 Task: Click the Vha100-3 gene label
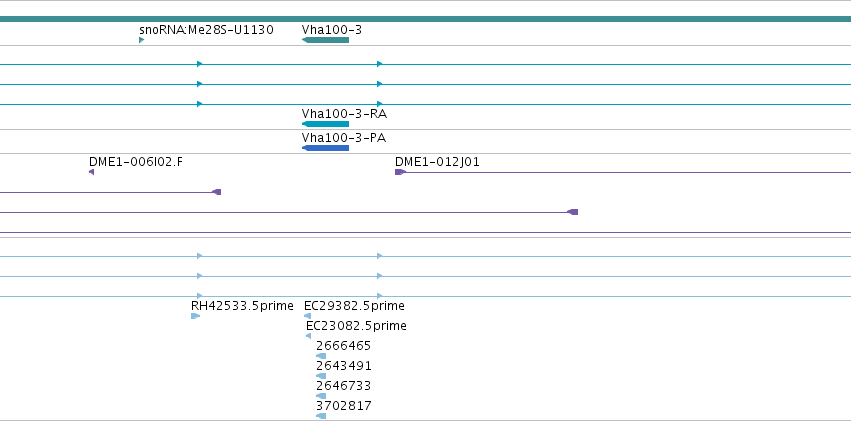(x=332, y=30)
